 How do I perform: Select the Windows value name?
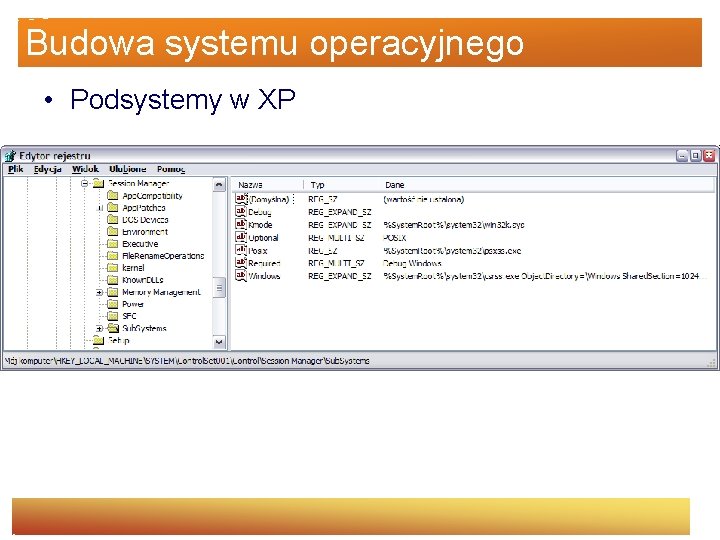click(264, 276)
